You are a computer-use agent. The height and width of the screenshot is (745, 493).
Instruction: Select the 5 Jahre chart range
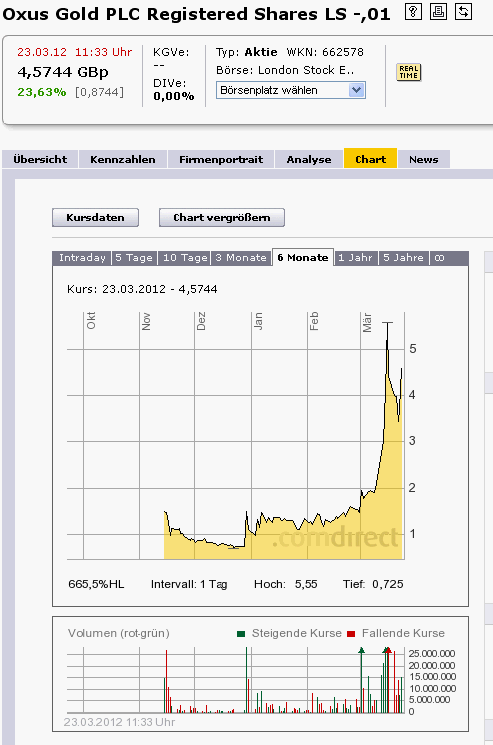pos(403,258)
